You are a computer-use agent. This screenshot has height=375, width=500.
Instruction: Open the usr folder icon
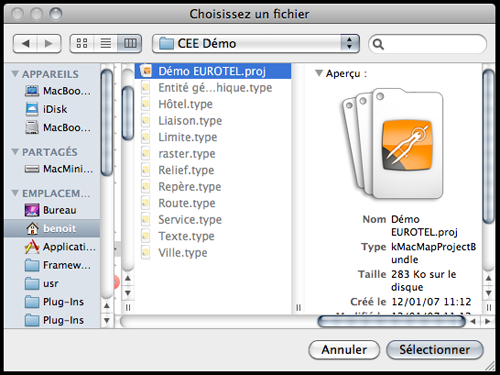(x=32, y=284)
